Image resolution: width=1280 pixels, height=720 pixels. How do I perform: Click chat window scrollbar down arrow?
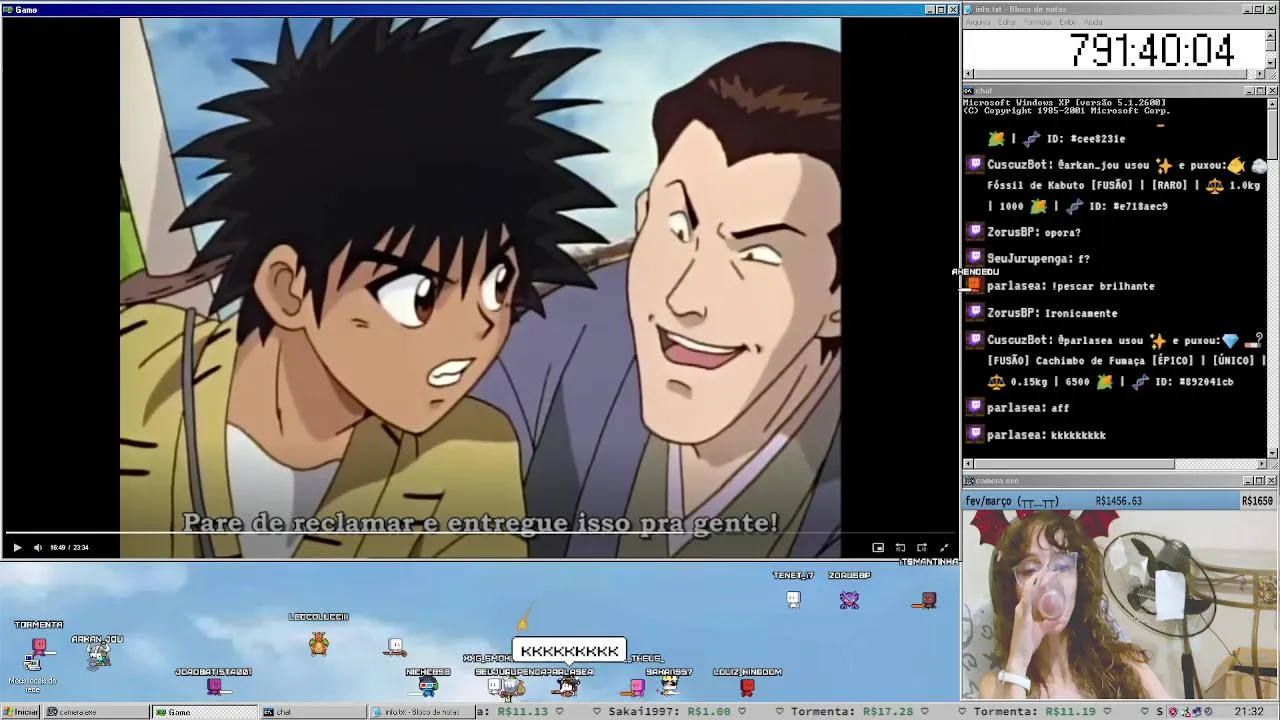pos(1272,452)
